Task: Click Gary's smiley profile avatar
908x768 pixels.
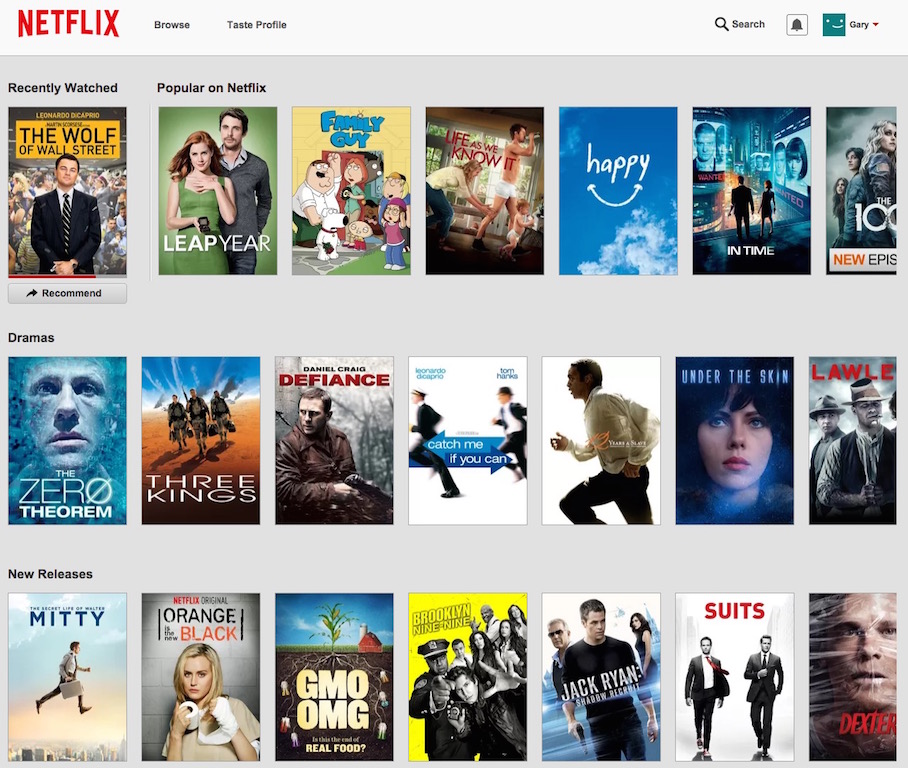Action: point(833,25)
